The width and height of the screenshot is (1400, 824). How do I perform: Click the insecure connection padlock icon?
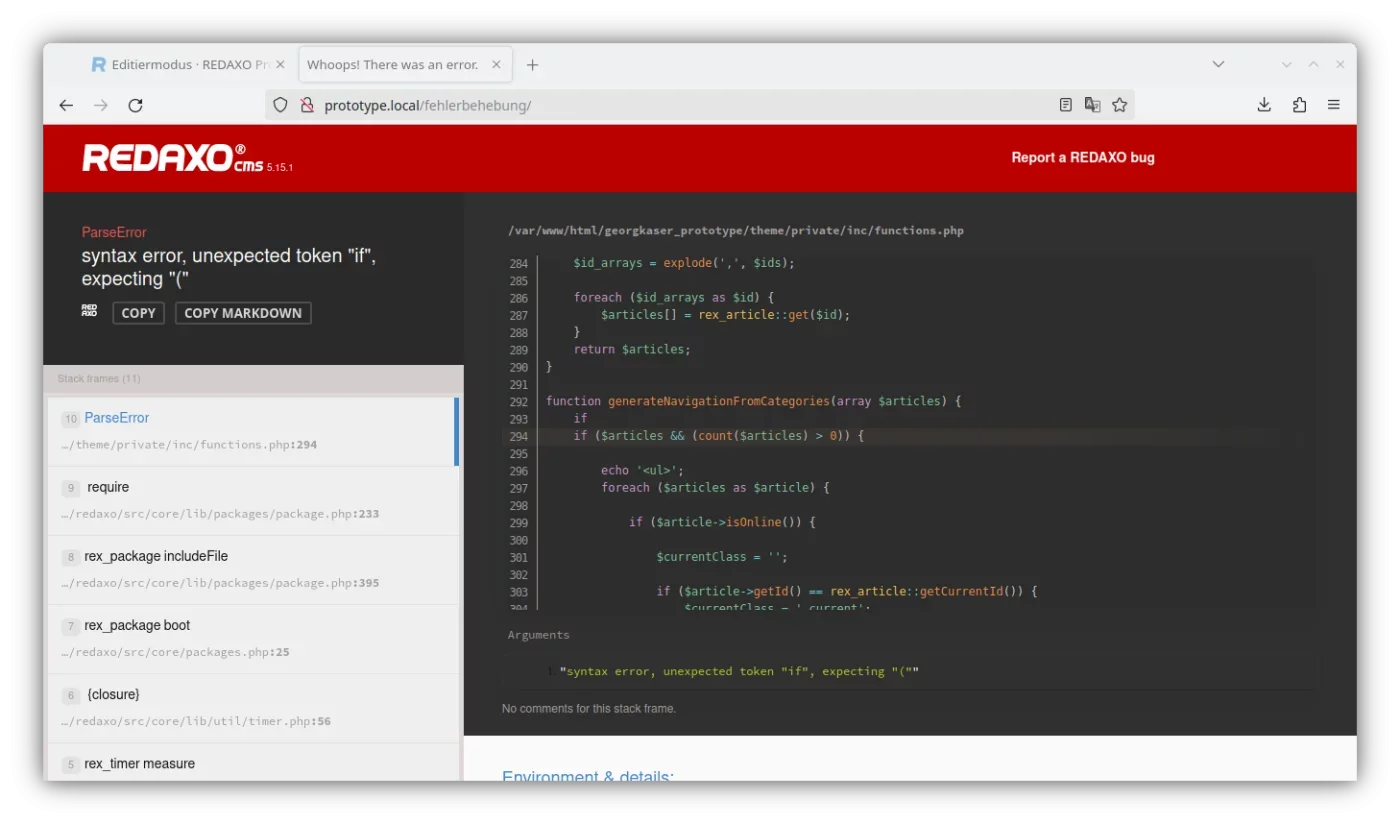(x=307, y=105)
